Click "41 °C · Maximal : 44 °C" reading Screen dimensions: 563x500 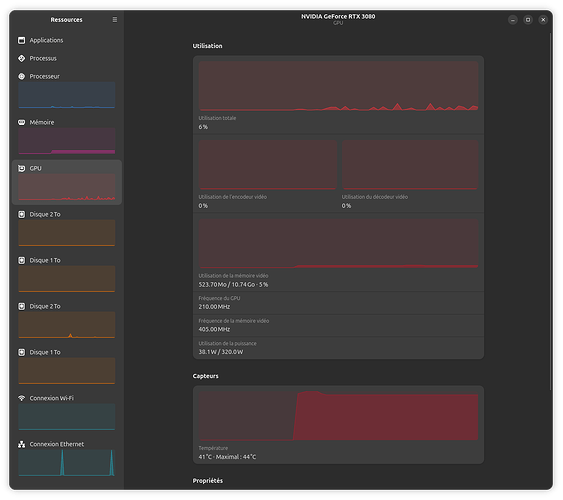(227, 457)
